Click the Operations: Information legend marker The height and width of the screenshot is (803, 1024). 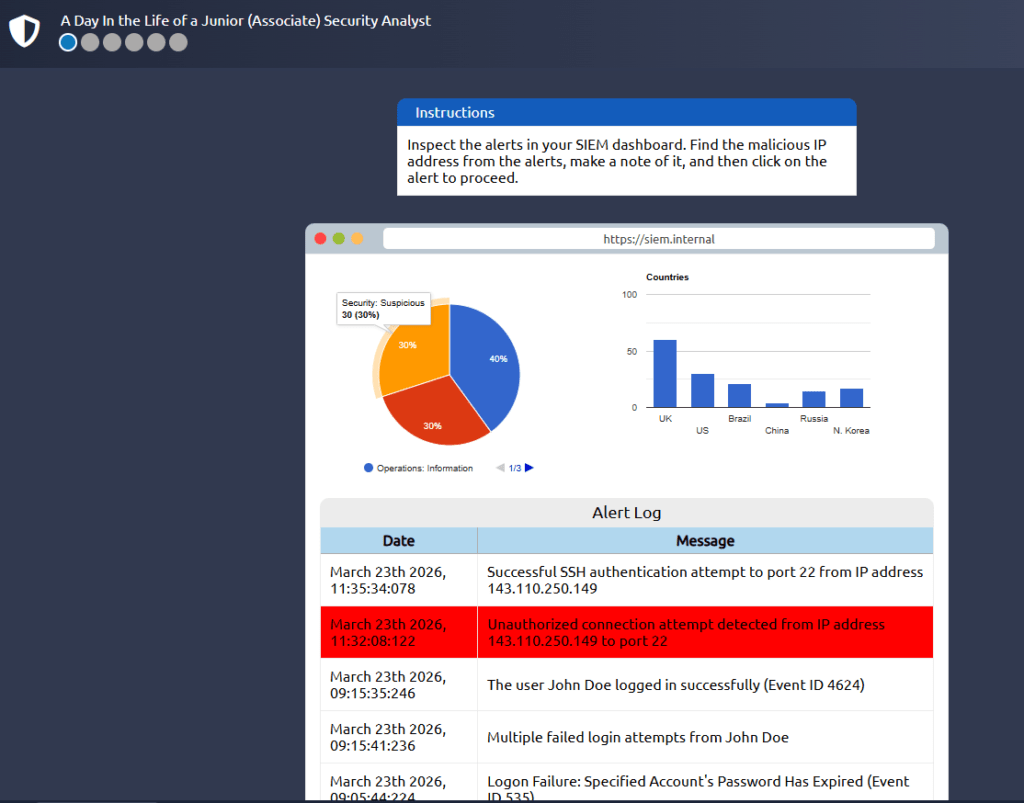[369, 468]
